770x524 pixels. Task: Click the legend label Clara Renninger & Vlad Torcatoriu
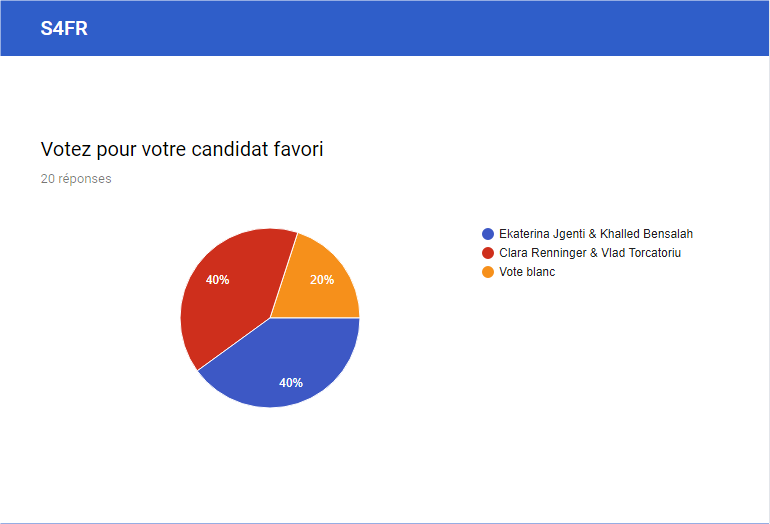(590, 253)
